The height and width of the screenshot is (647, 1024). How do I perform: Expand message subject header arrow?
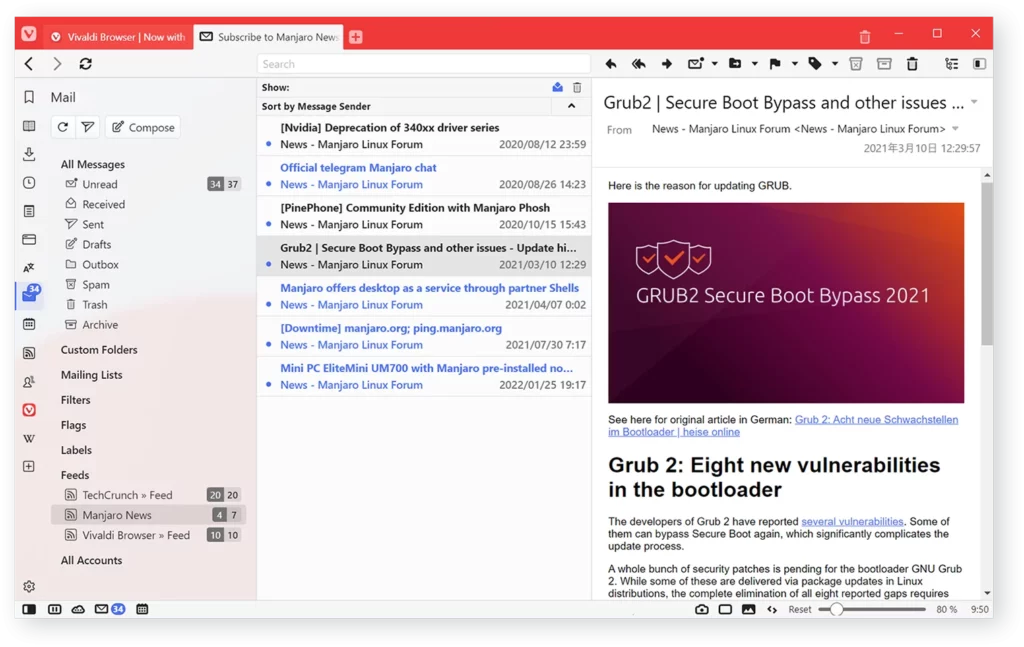(x=974, y=103)
